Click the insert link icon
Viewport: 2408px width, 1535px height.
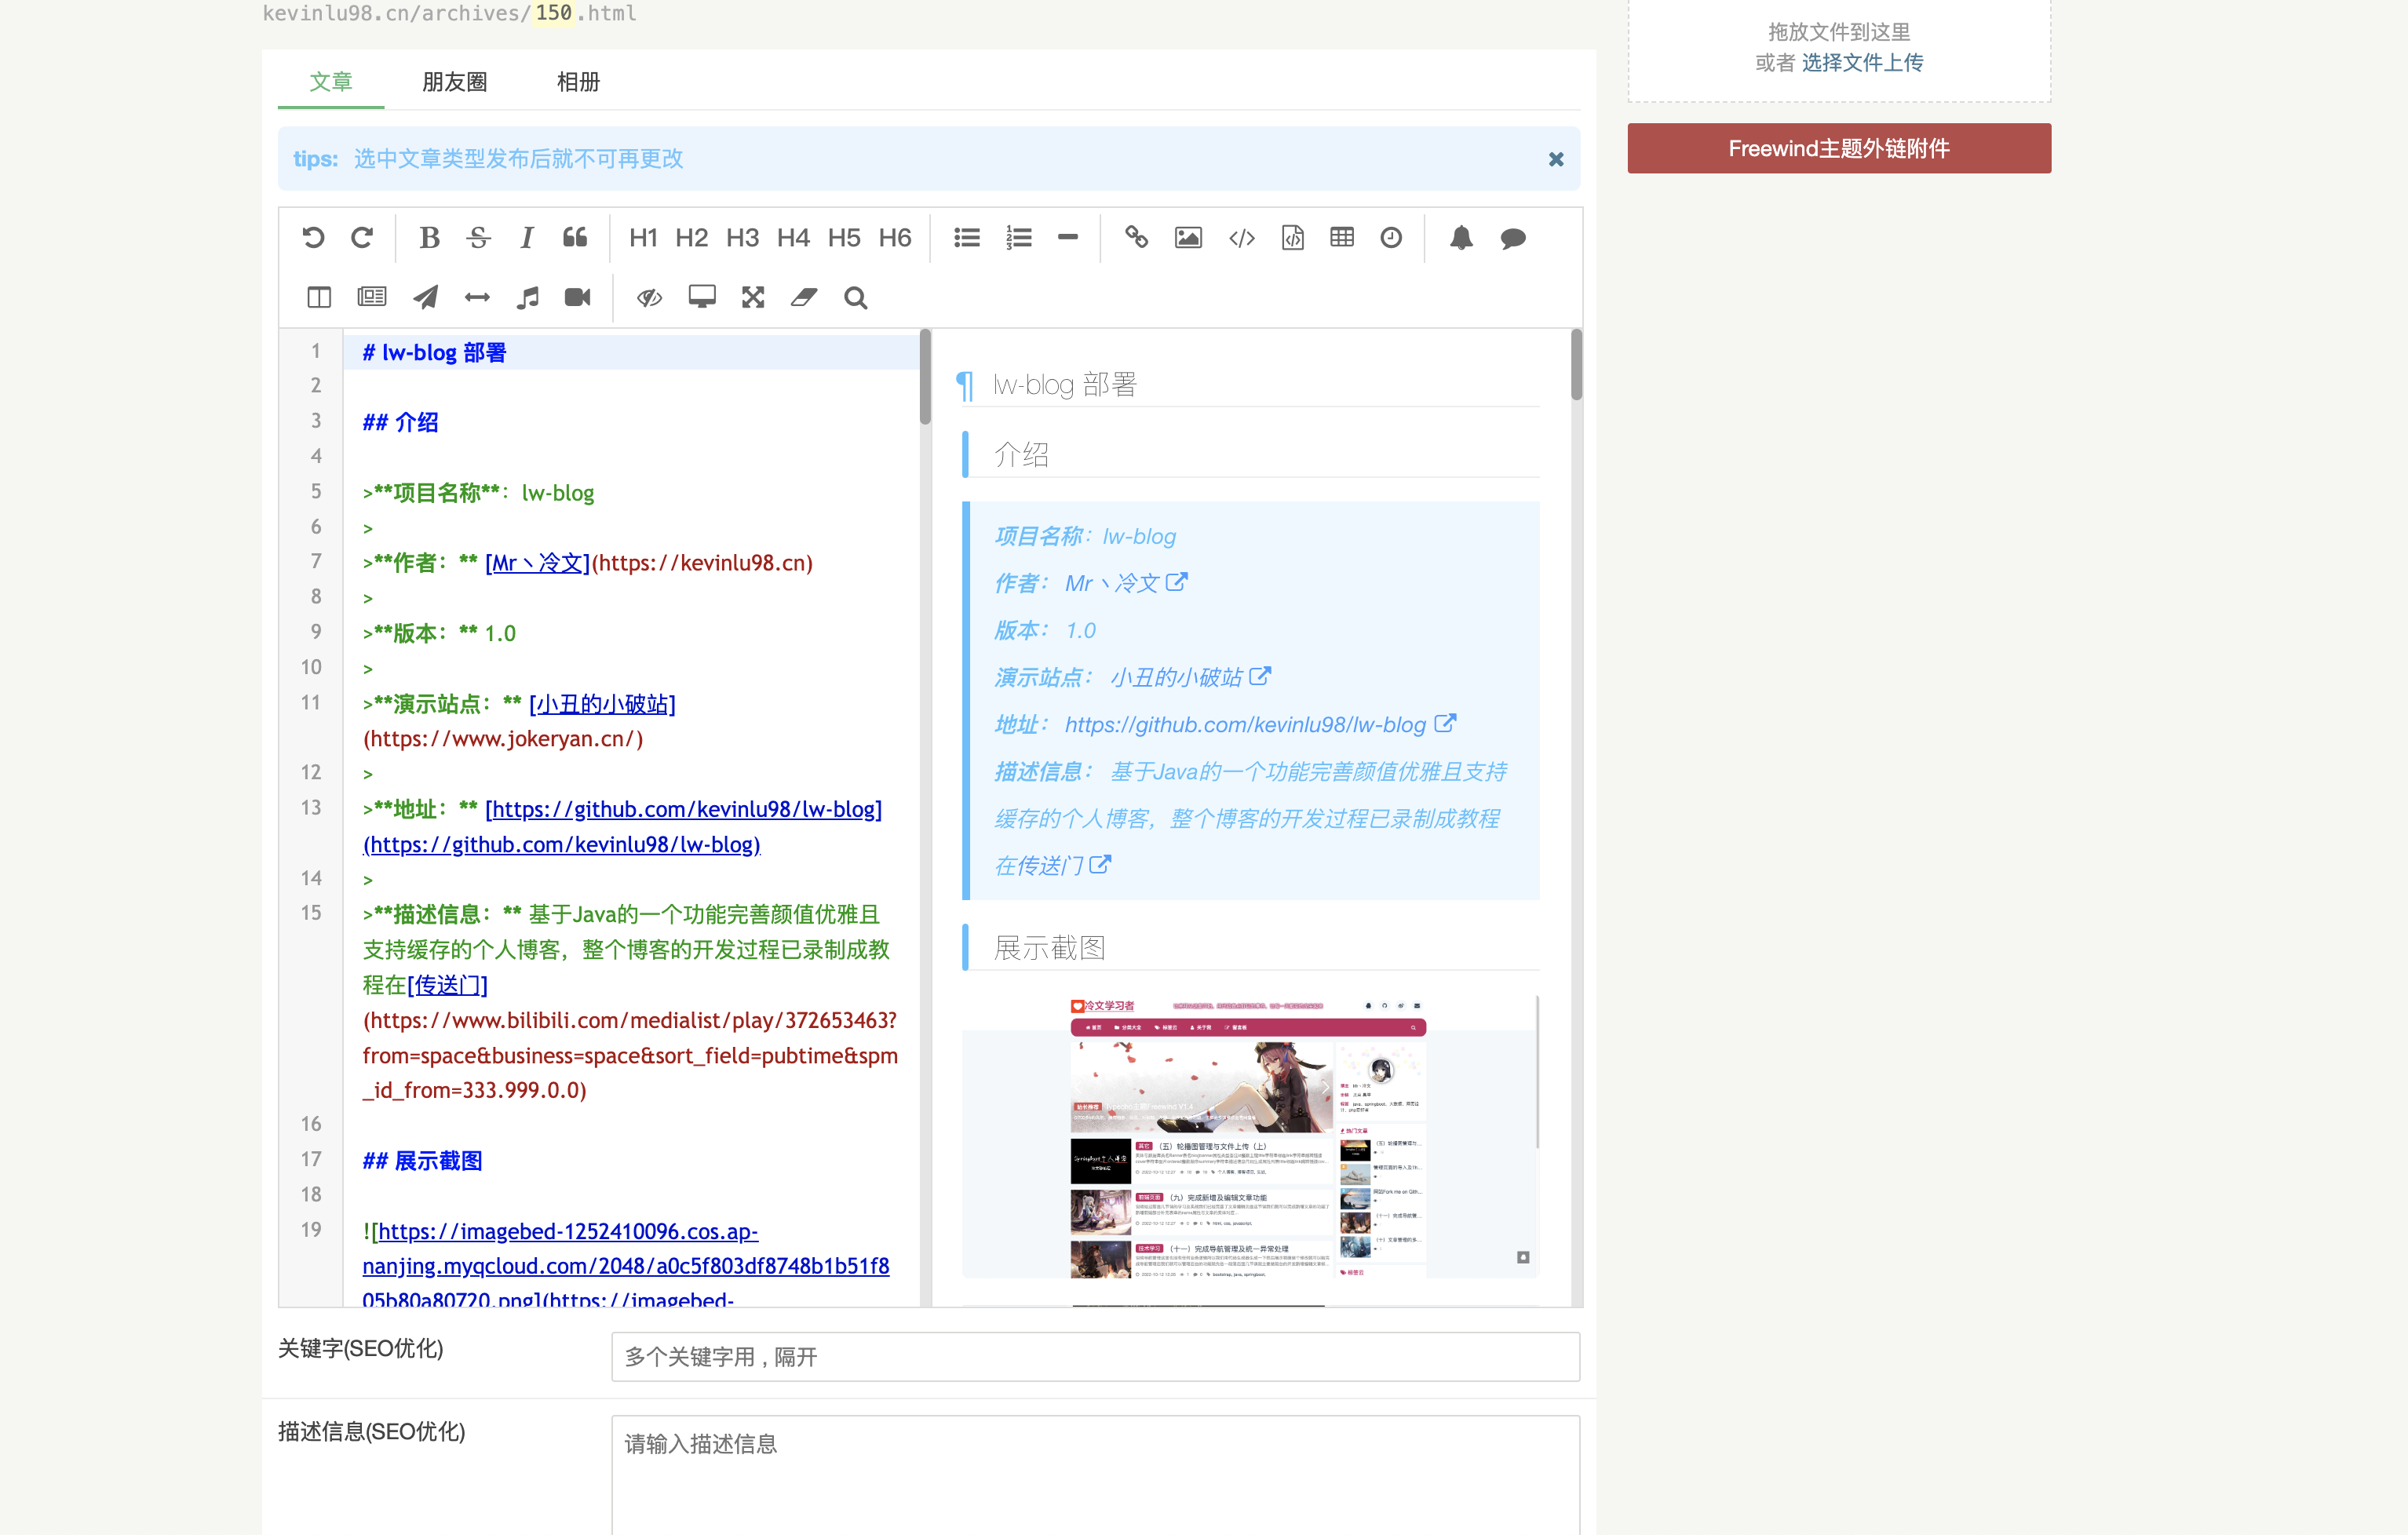(x=1136, y=238)
